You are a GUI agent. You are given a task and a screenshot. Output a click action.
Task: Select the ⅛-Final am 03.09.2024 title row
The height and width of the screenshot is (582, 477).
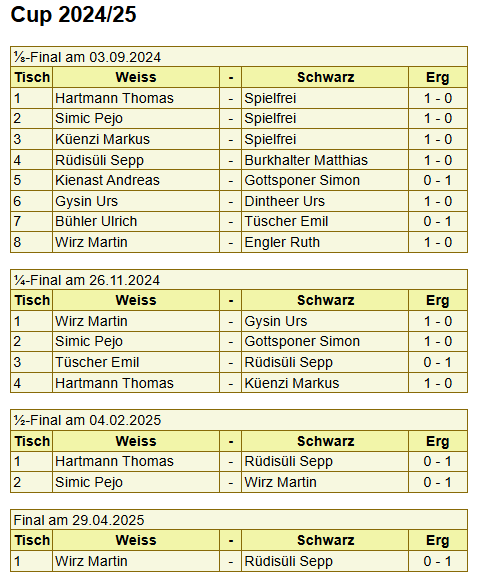click(x=239, y=57)
